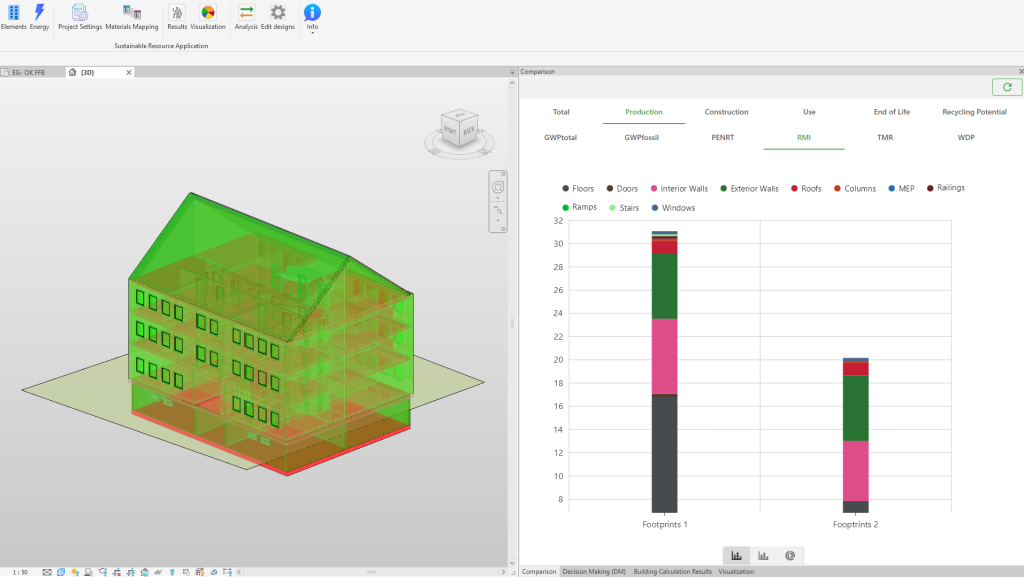
Task: Expand the Info dropdown in ribbon
Action: 312,32
